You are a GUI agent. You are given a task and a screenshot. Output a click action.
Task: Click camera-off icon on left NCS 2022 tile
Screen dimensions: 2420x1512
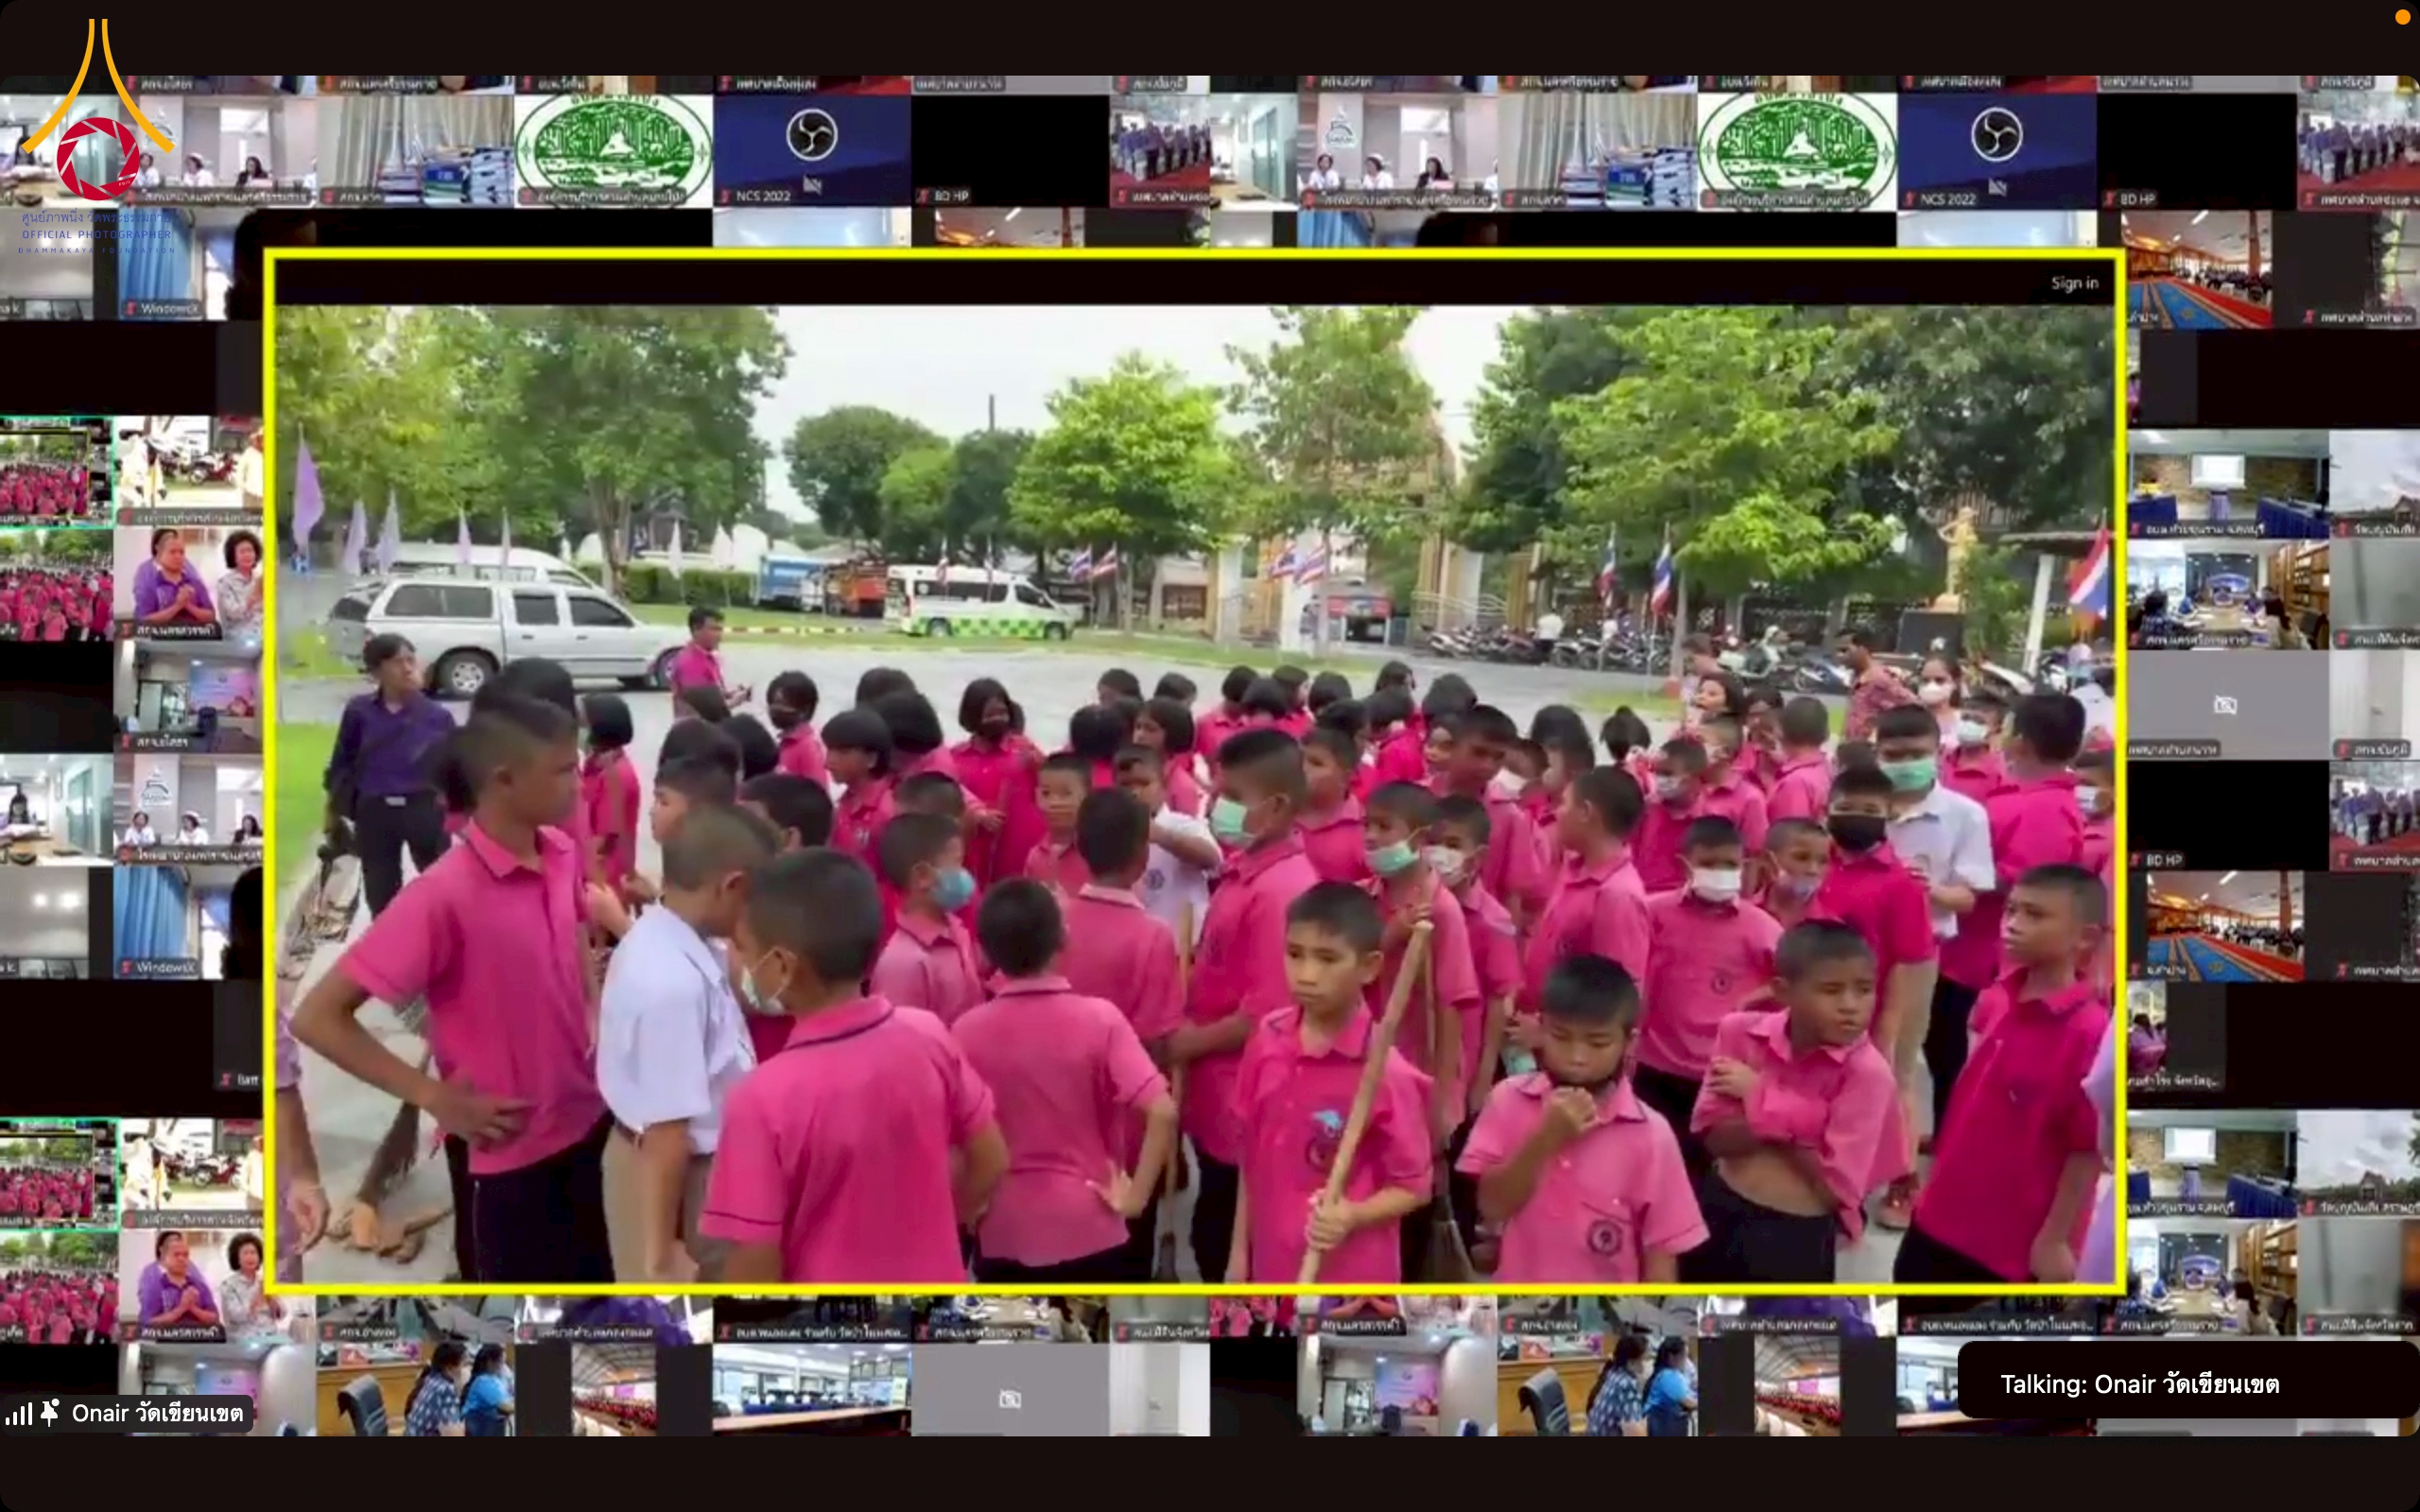click(x=813, y=185)
